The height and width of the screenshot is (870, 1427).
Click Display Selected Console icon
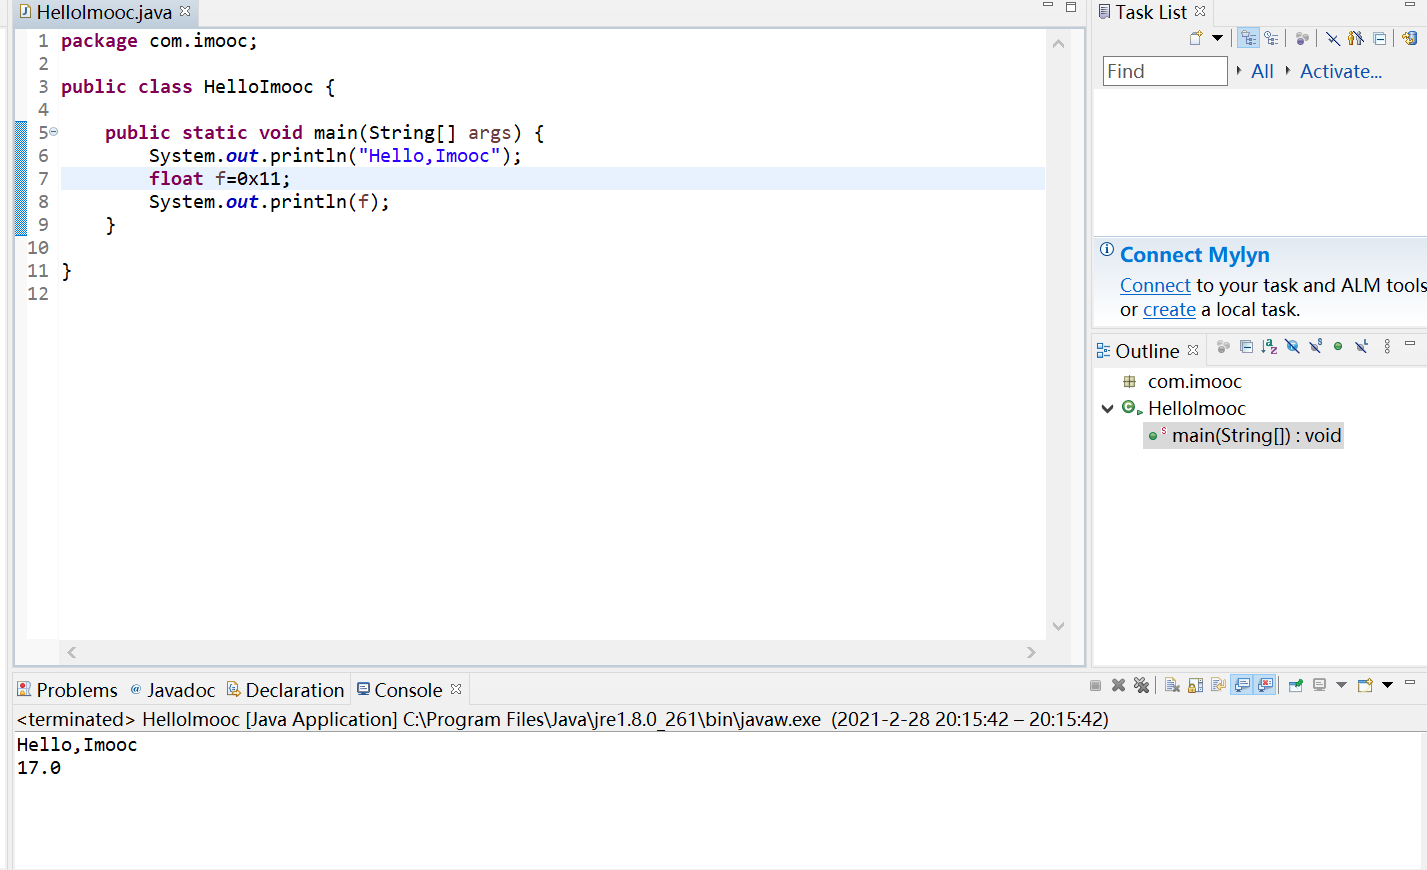[x=1320, y=685]
